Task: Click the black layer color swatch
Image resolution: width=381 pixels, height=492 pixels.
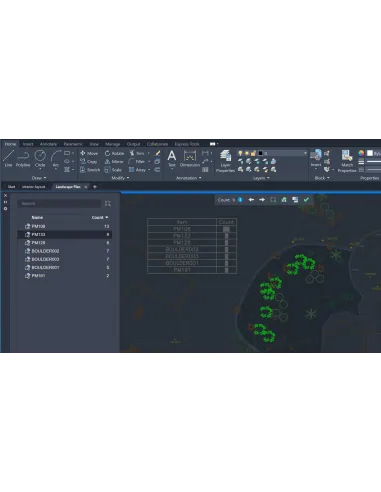Action: pyautogui.click(x=261, y=153)
